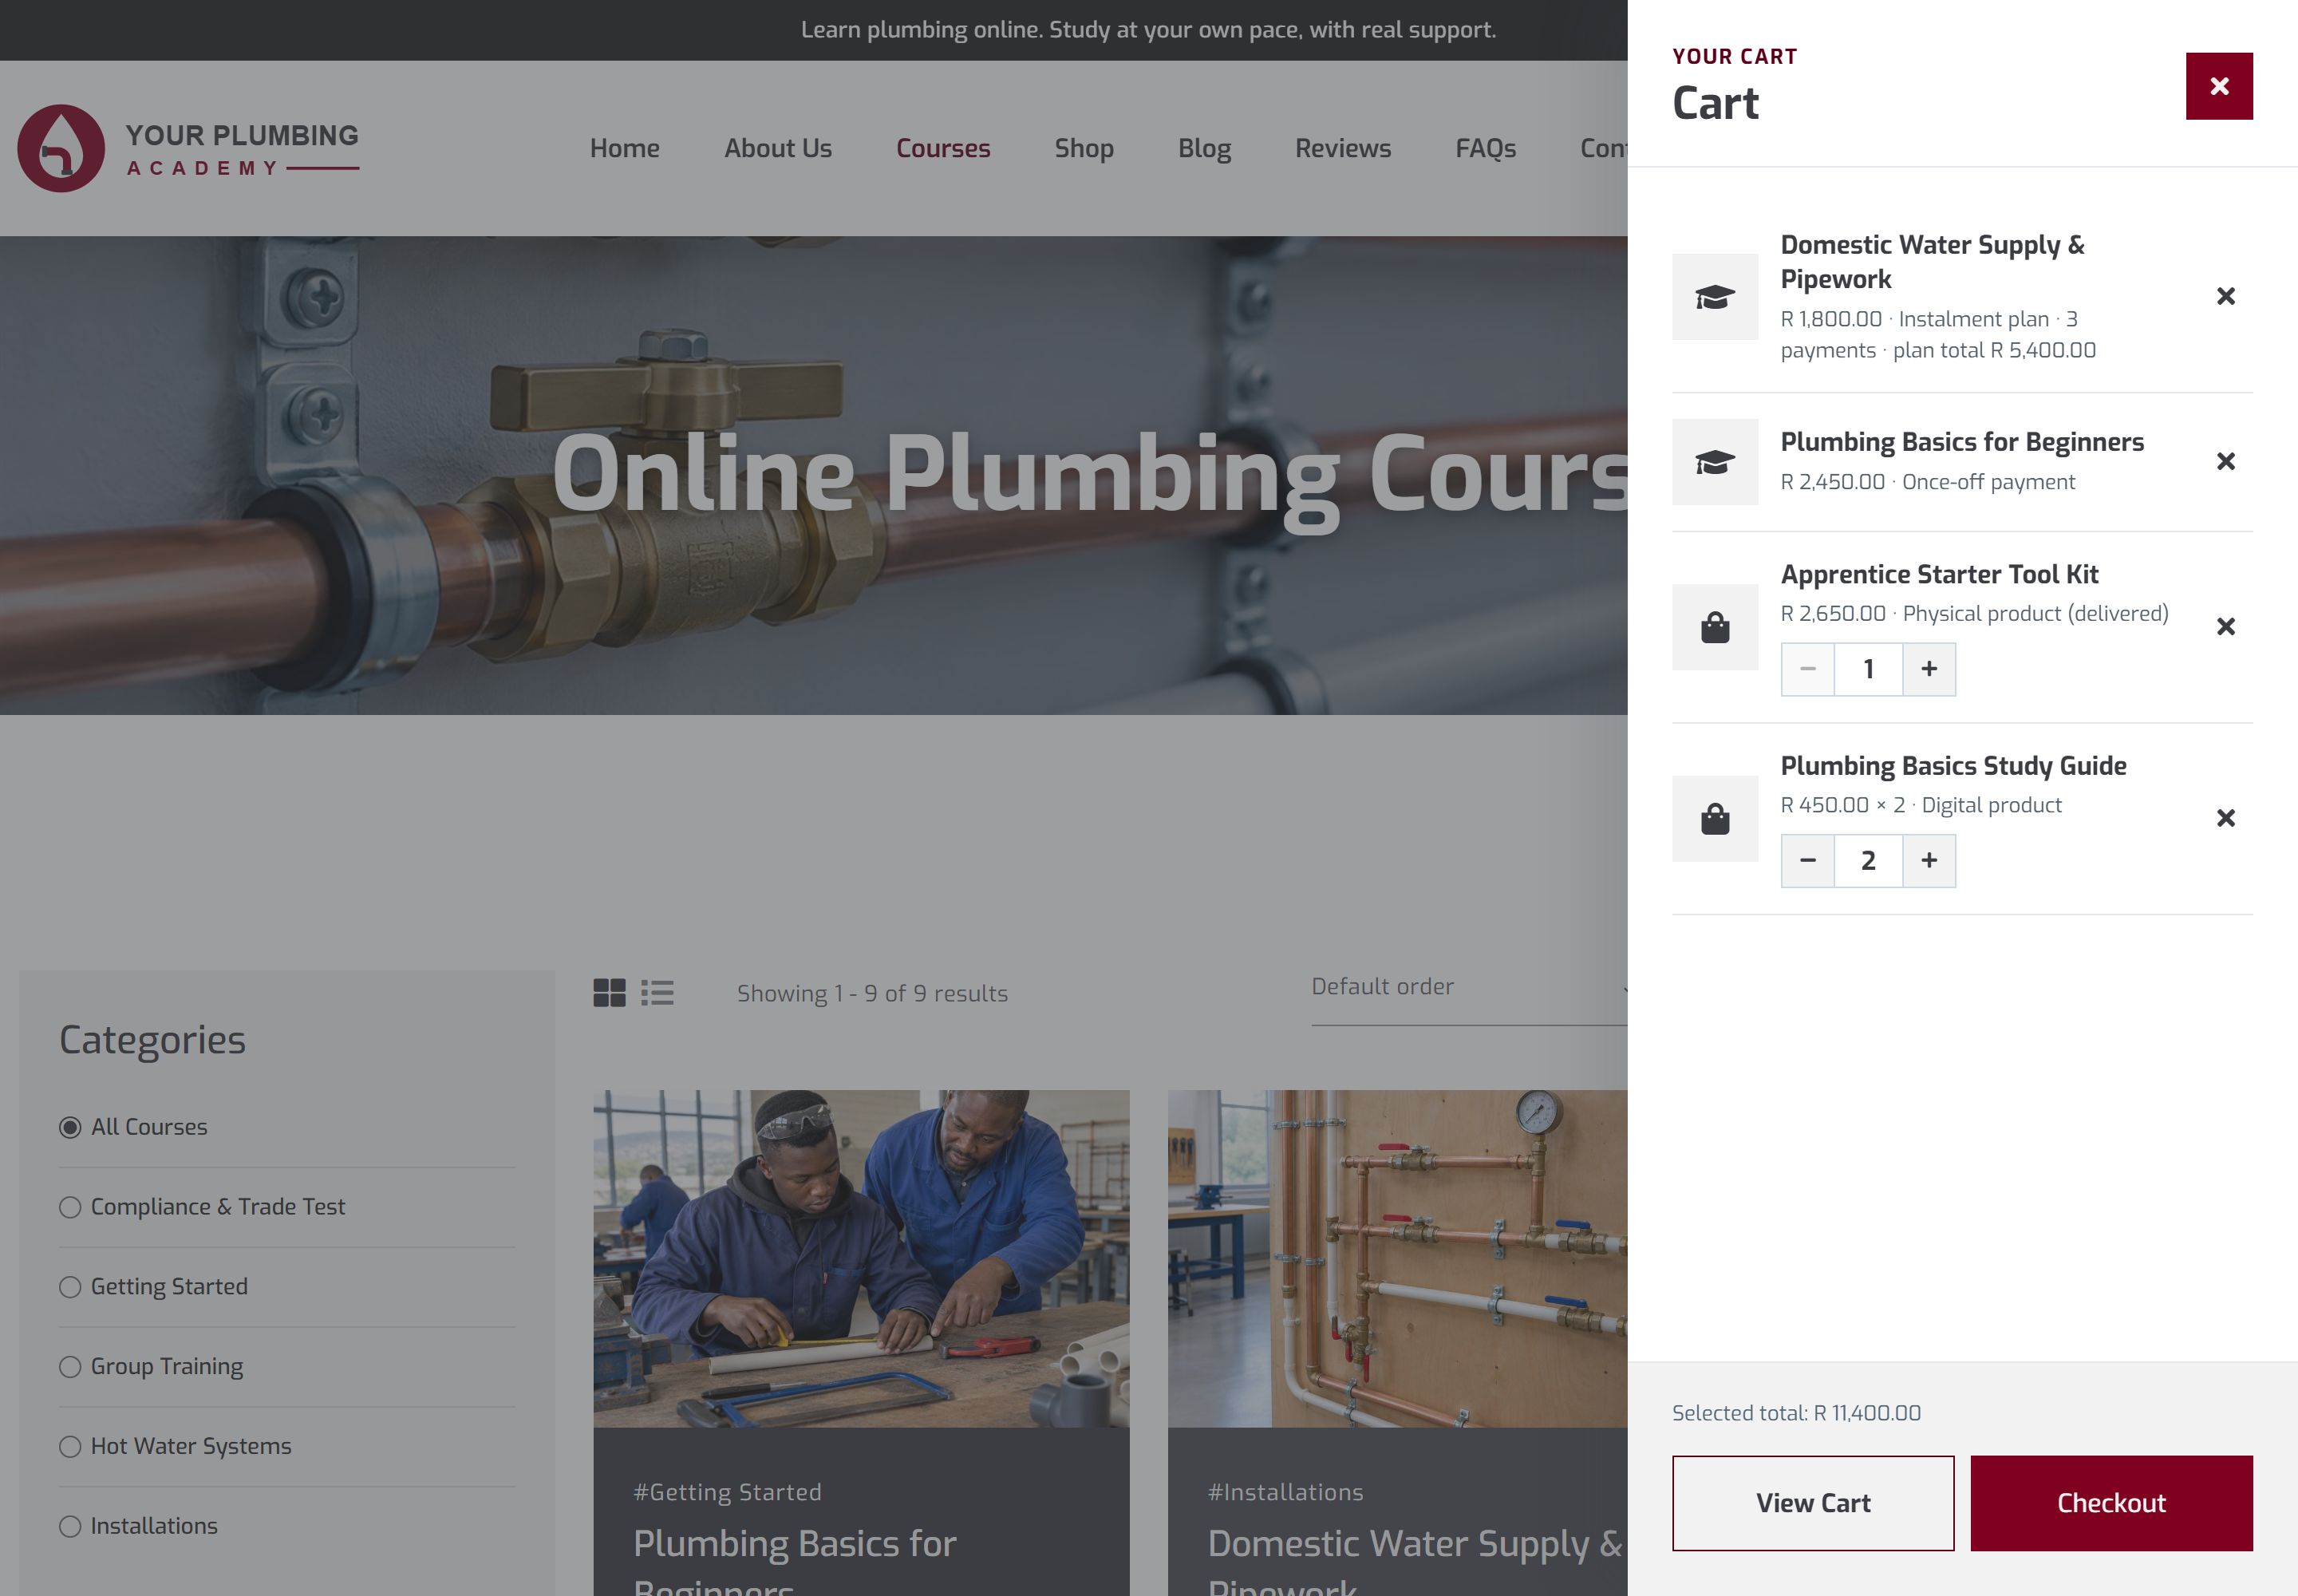
Task: Open Domestic Water Supply course thumbnail image
Action: click(x=1398, y=1258)
